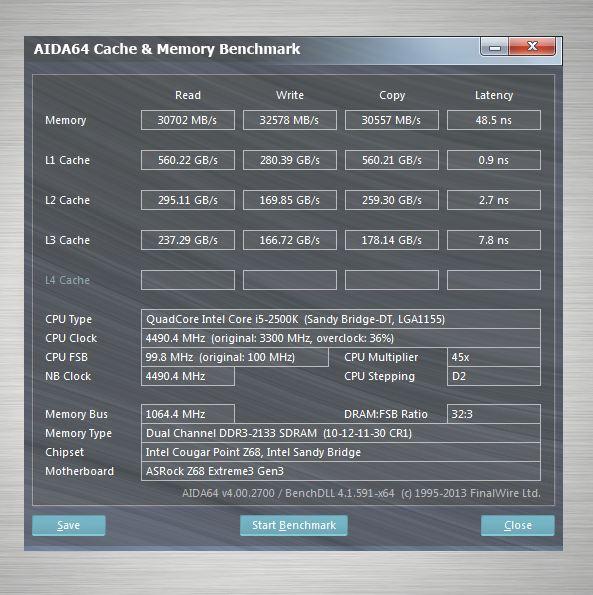Click Memory Bus value 1064.4 MHz
Viewport: 593px width, 595px height.
(x=188, y=414)
